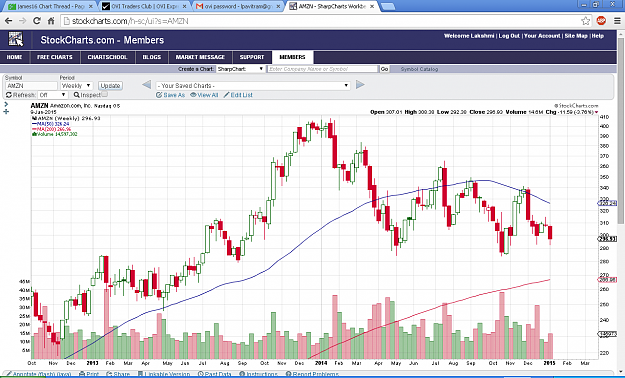Click the View All link

coord(204,95)
